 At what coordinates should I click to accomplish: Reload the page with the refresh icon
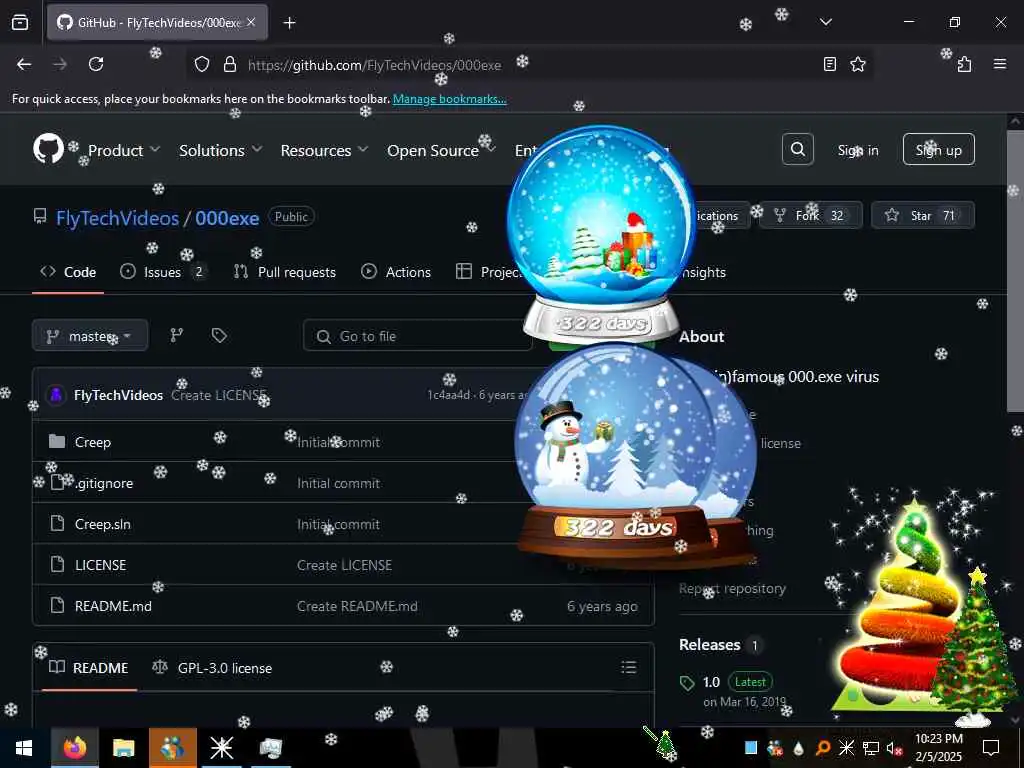pyautogui.click(x=96, y=64)
